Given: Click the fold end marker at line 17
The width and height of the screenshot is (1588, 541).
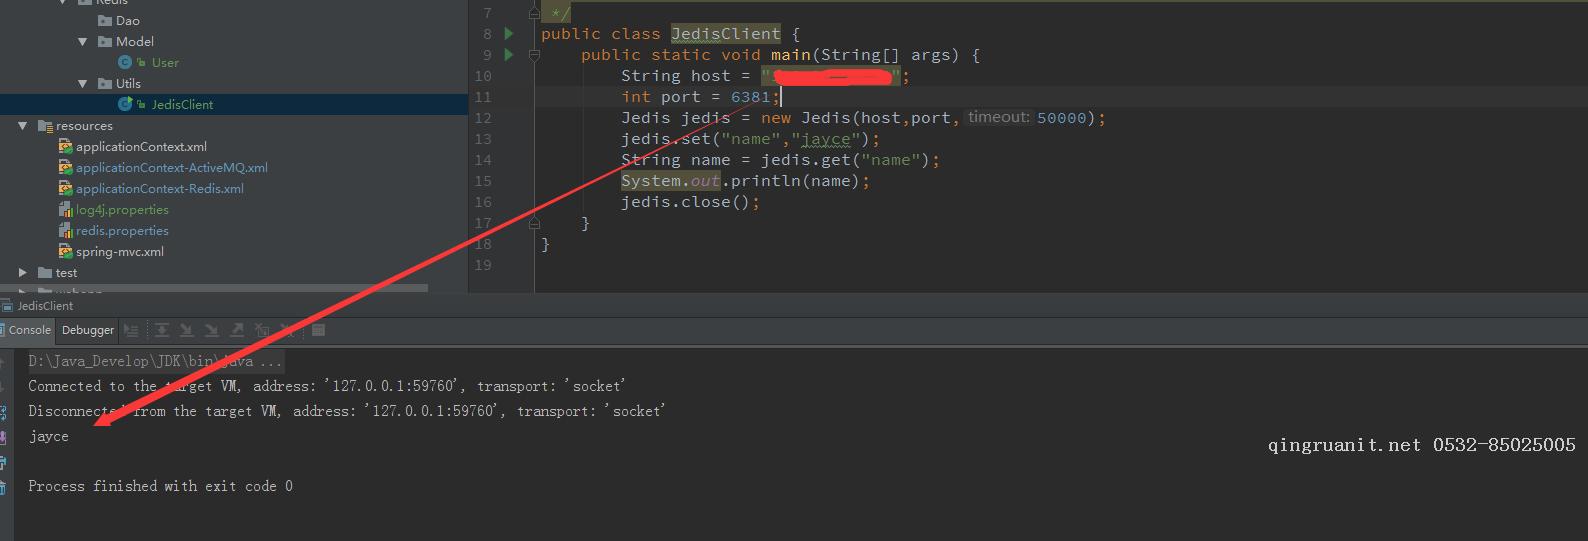Looking at the screenshot, I should (x=534, y=222).
